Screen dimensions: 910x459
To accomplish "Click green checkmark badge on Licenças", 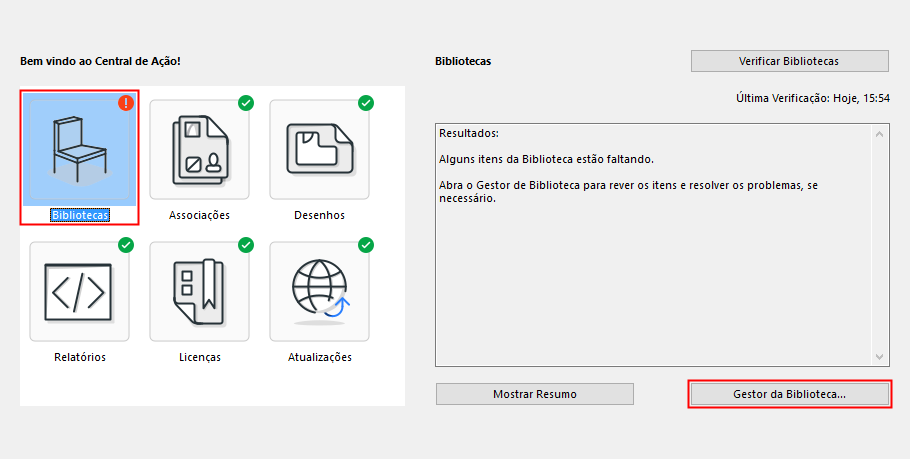I will 246,245.
